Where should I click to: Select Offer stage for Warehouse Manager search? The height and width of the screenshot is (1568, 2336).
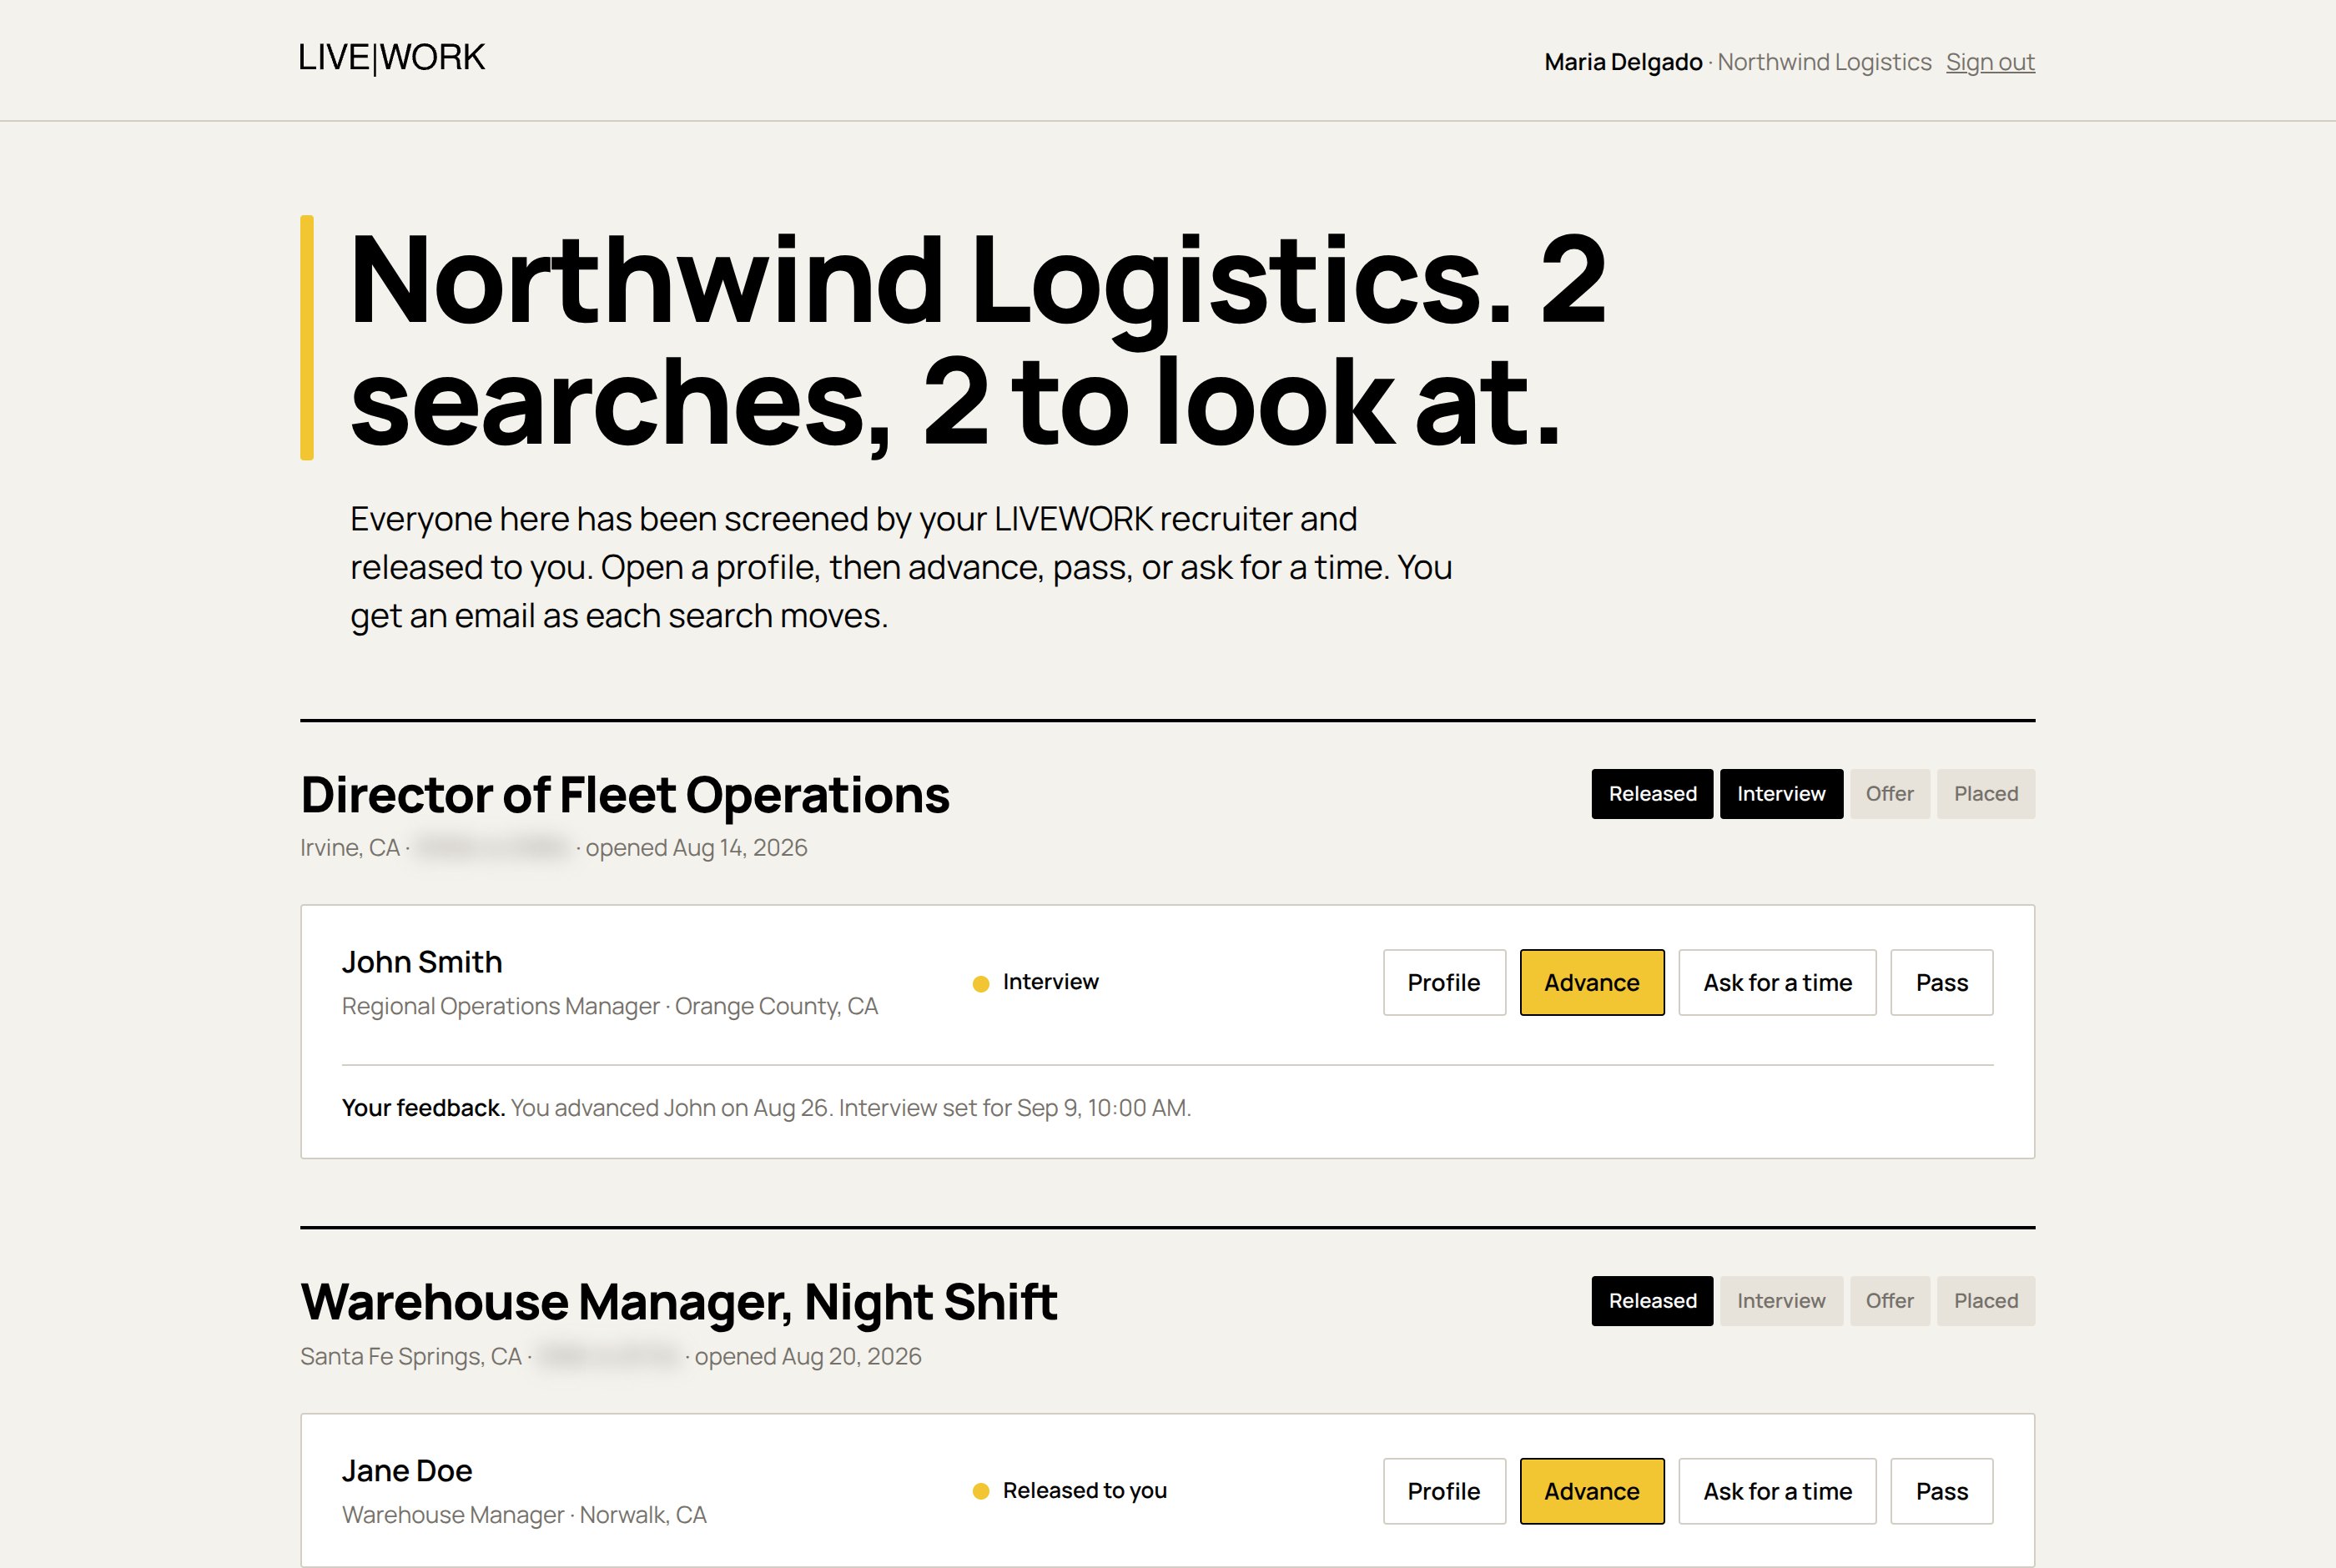(x=1889, y=1301)
